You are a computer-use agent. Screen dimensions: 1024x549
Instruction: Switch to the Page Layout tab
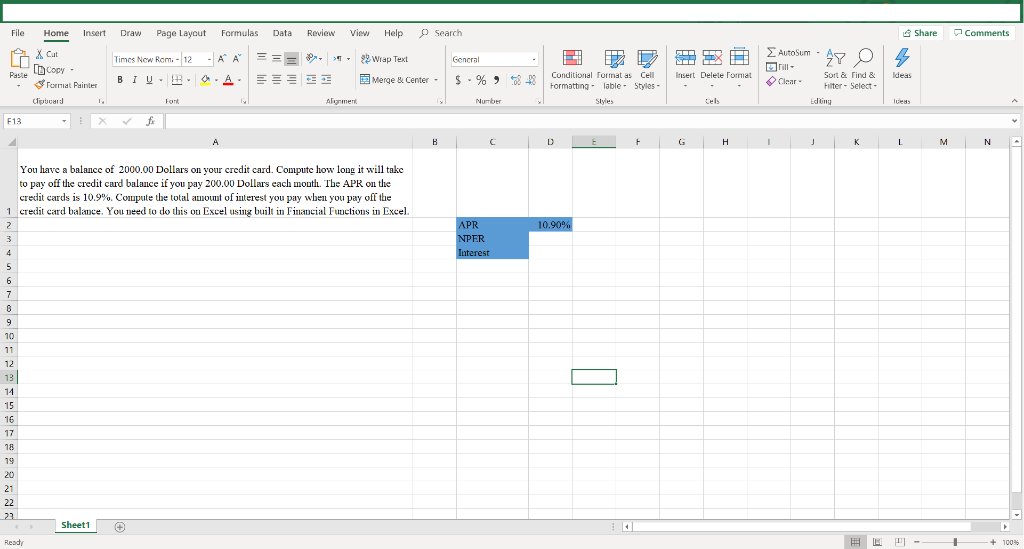coord(181,33)
